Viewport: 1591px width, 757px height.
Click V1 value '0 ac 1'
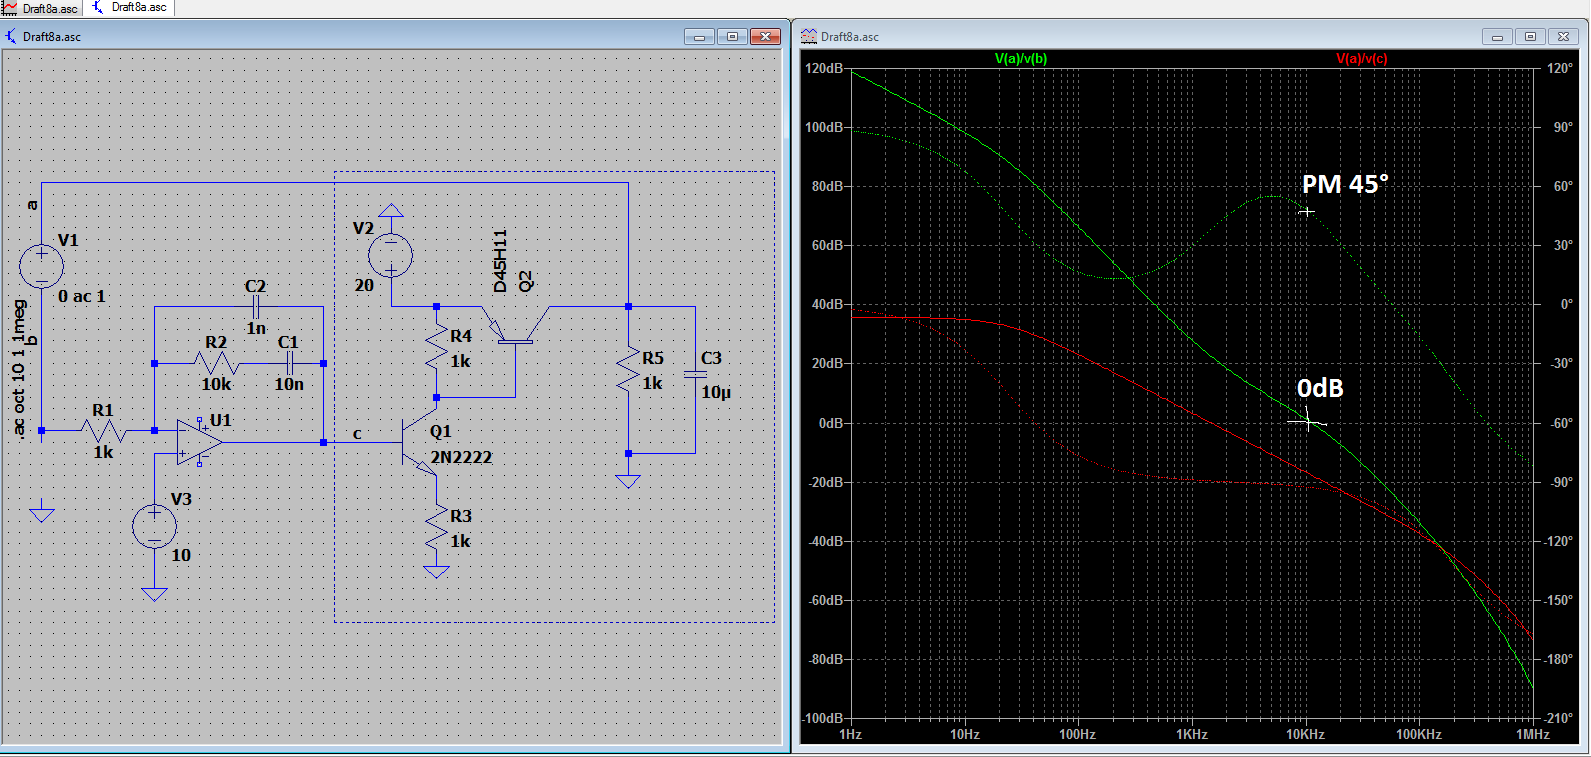coord(81,296)
